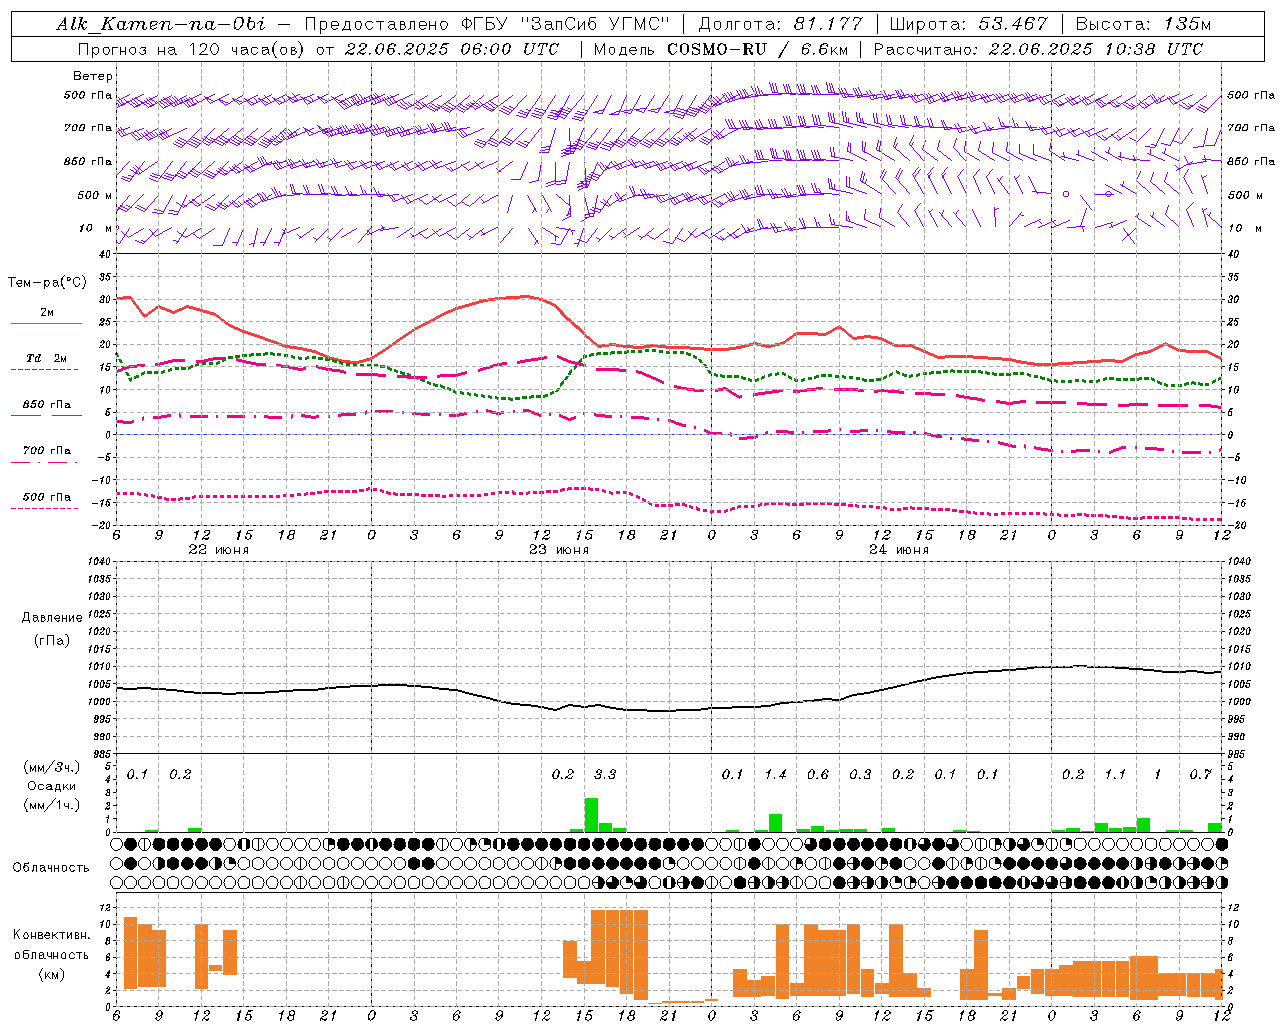
Task: Click the latitude value Широта: 53.467
Action: tap(968, 24)
